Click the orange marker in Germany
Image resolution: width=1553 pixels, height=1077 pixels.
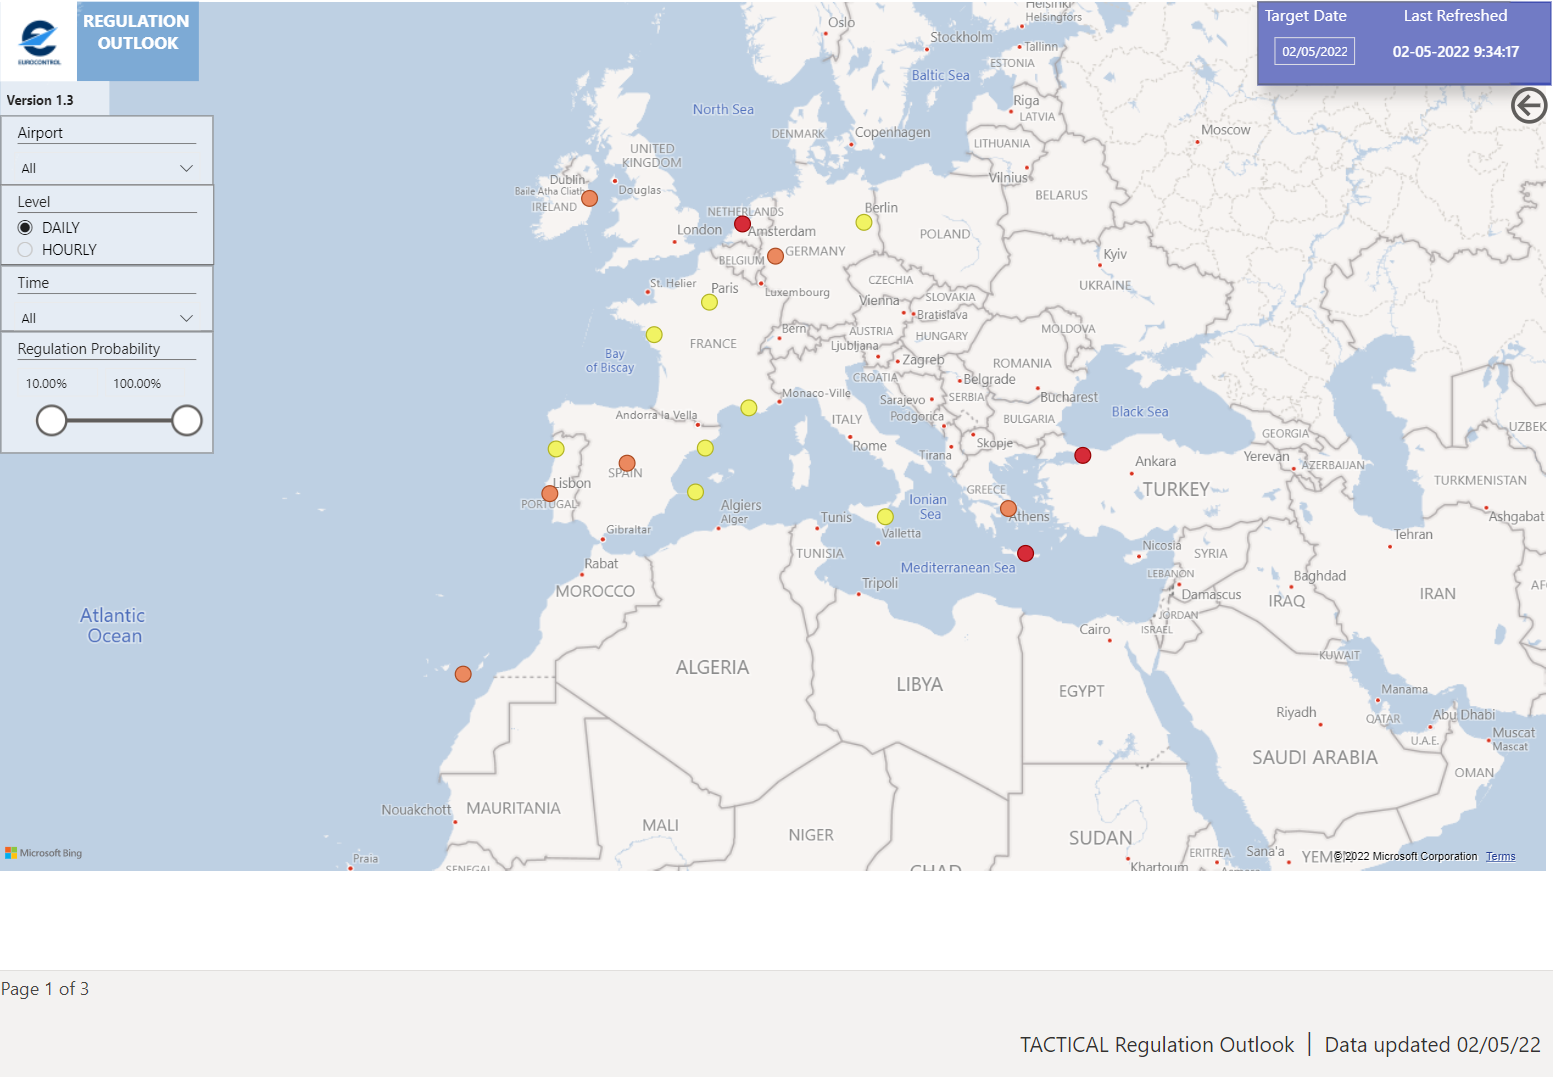click(x=775, y=256)
